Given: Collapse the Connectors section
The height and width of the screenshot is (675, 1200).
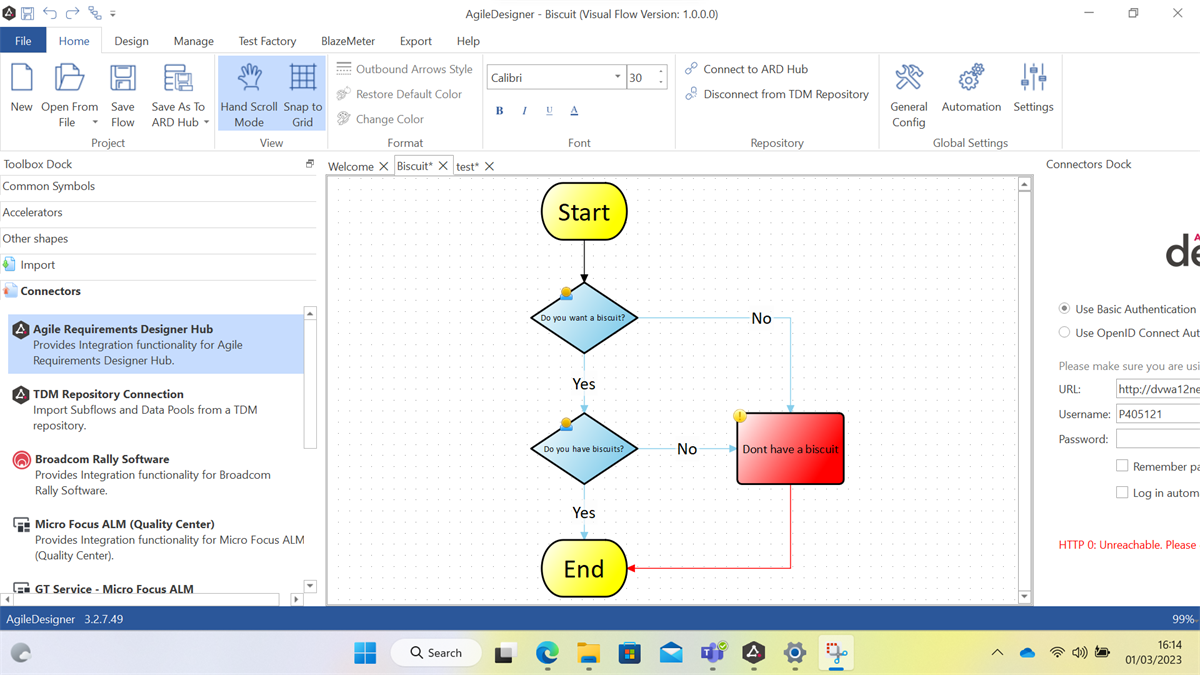Looking at the screenshot, I should coord(158,291).
